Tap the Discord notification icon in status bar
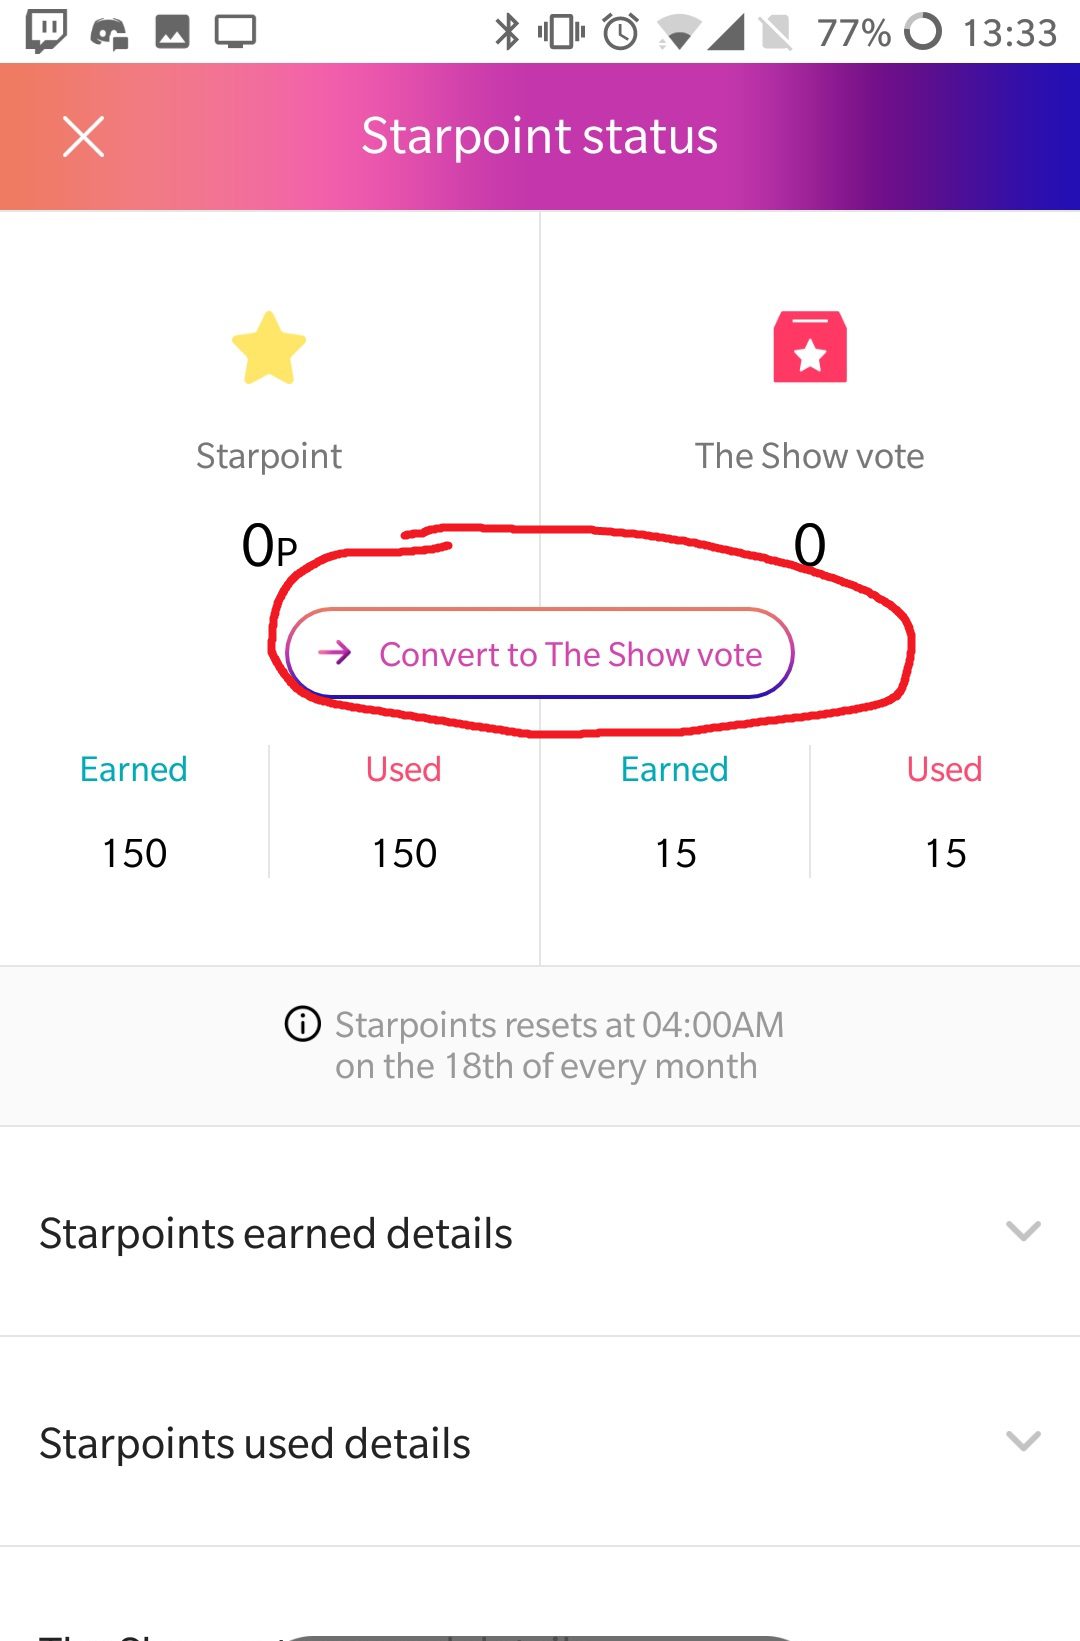Viewport: 1080px width, 1641px height. [x=109, y=33]
